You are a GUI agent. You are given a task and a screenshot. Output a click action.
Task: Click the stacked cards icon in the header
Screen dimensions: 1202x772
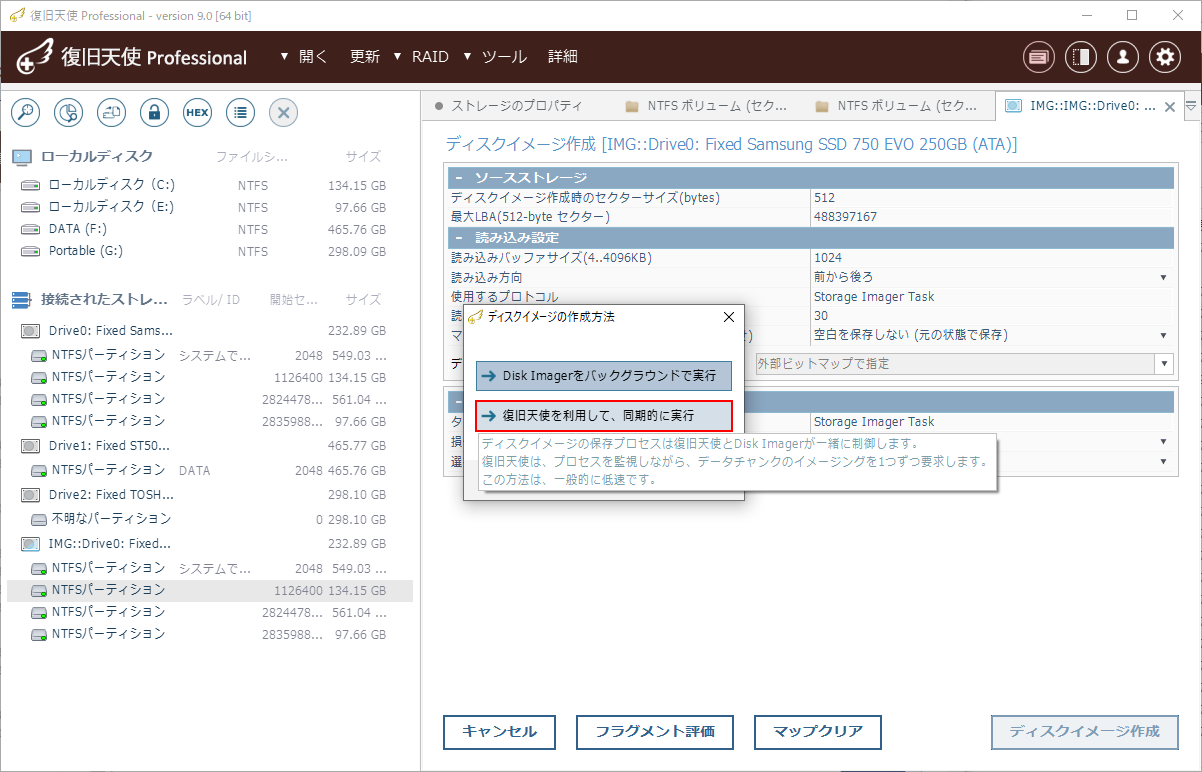(1039, 57)
